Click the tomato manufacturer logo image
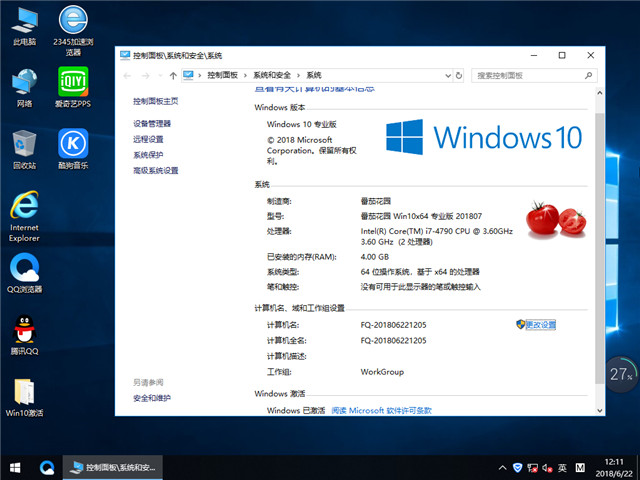The height and width of the screenshot is (480, 640). tap(556, 220)
